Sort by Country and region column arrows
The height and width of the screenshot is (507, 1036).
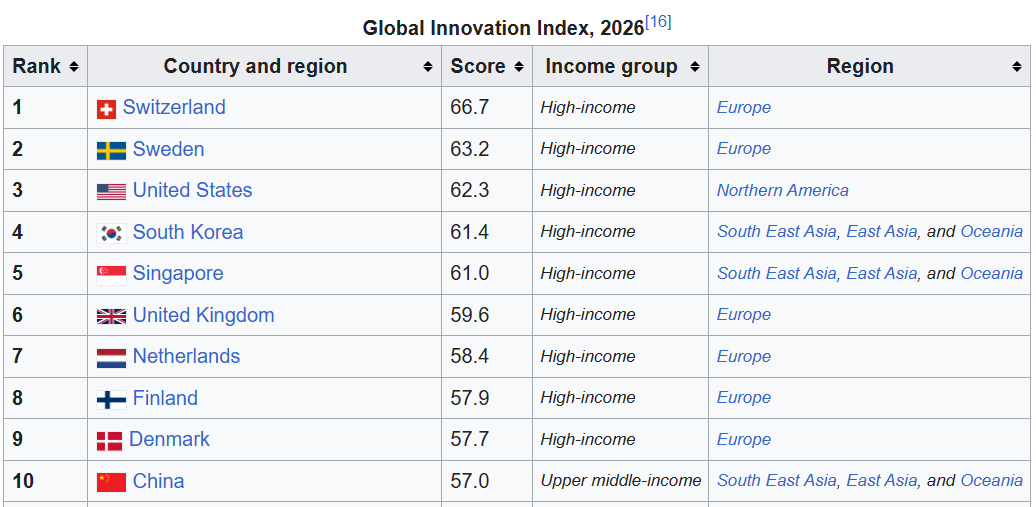(427, 67)
